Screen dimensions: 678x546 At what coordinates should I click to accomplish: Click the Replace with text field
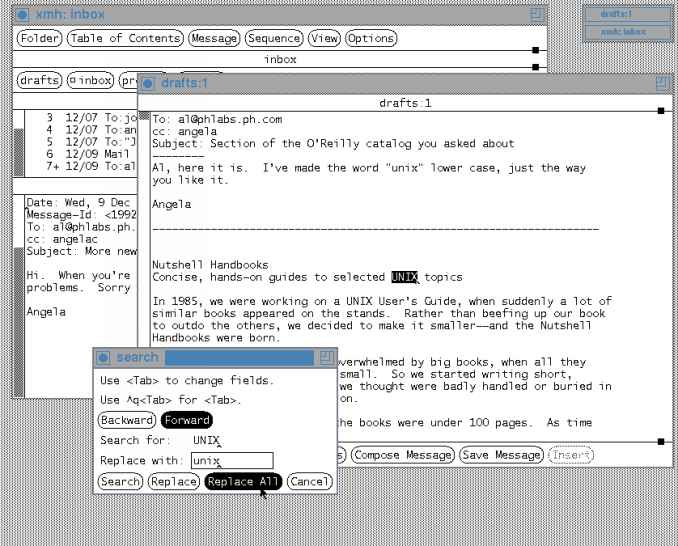point(231,461)
